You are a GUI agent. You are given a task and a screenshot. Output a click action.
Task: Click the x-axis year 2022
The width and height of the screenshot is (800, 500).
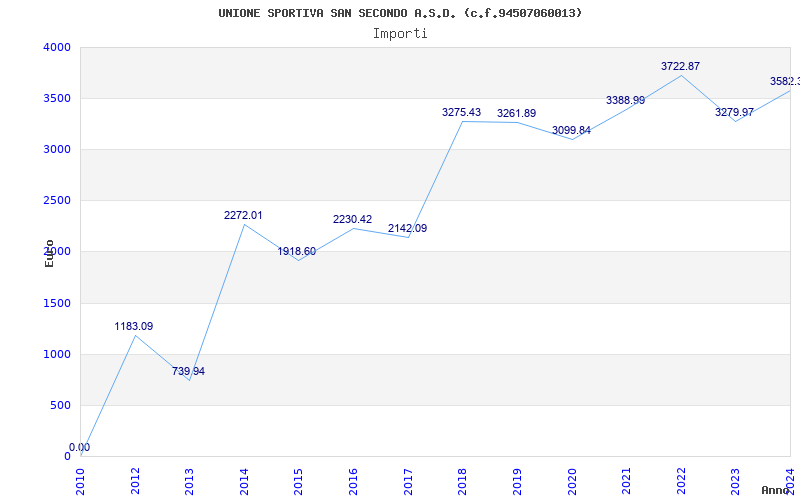point(681,482)
